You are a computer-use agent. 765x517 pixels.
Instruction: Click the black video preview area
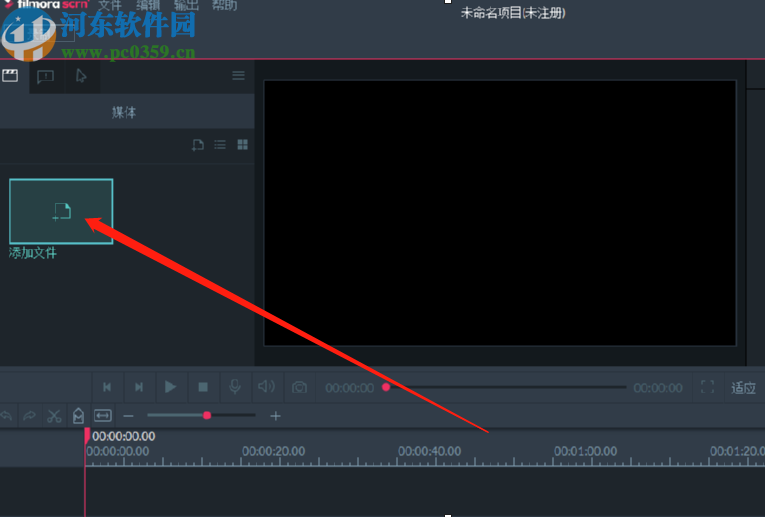[500, 213]
